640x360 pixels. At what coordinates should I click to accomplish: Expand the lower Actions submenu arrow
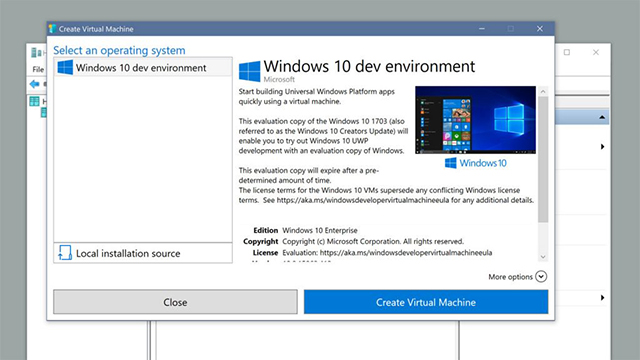(x=602, y=298)
